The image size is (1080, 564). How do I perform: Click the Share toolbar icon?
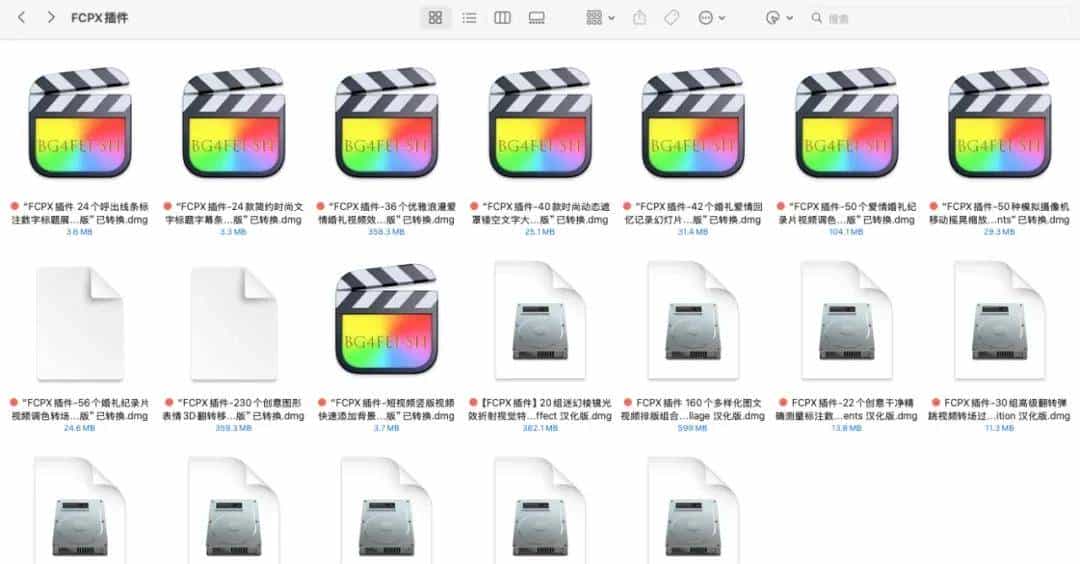click(639, 18)
